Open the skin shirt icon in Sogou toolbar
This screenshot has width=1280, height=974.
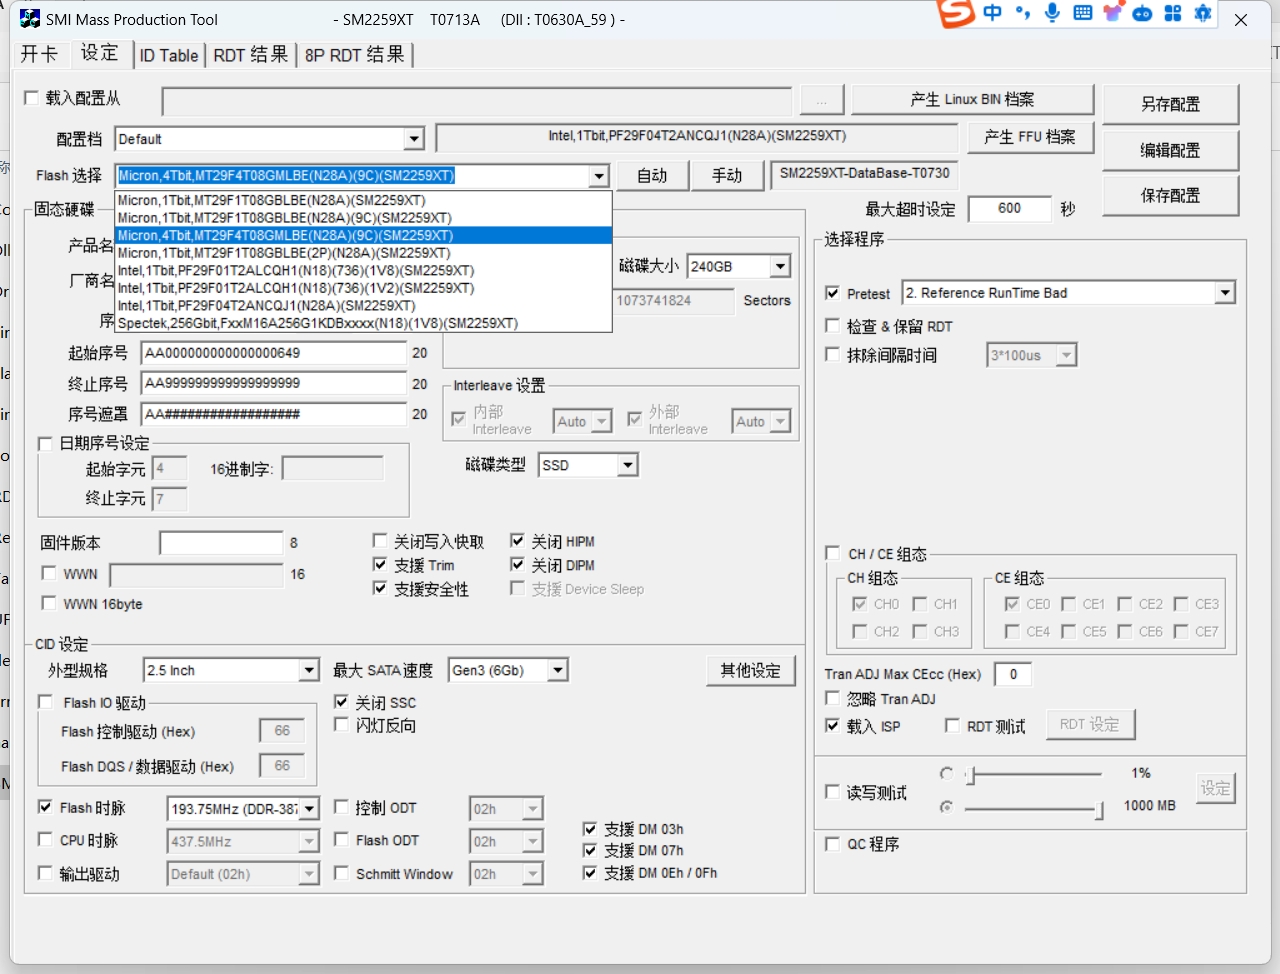click(1112, 13)
